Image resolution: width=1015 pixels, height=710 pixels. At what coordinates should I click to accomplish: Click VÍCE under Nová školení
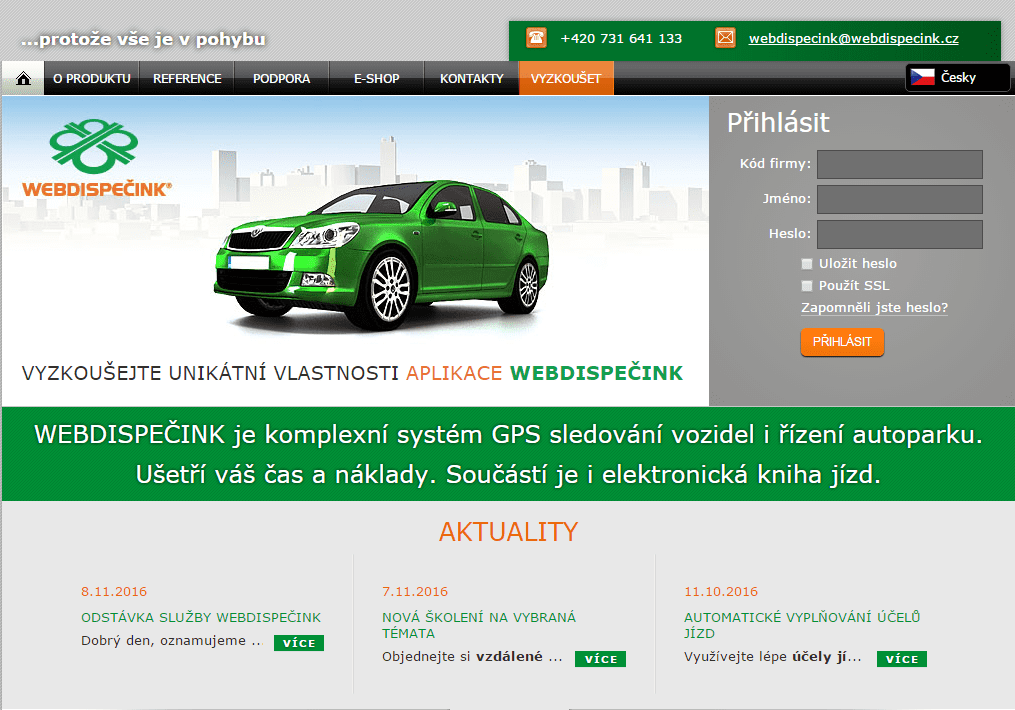pos(601,659)
